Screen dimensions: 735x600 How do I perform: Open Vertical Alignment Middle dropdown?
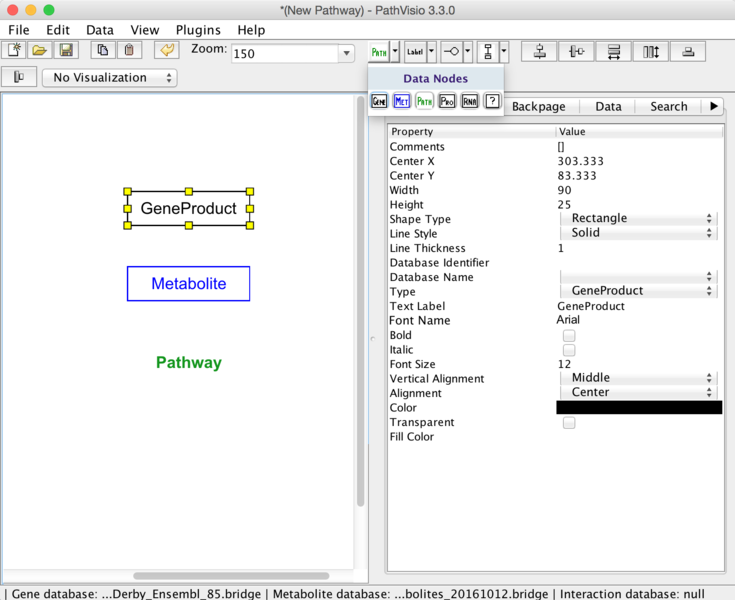tap(638, 378)
